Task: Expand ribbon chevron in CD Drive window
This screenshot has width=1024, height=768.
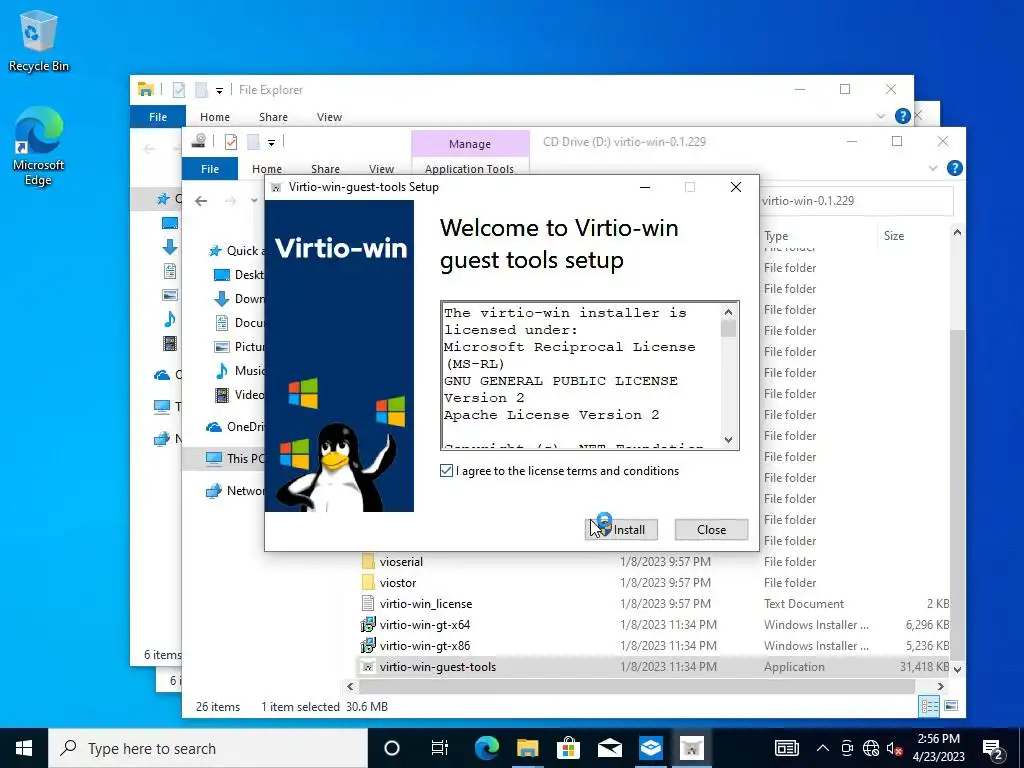Action: [x=933, y=168]
